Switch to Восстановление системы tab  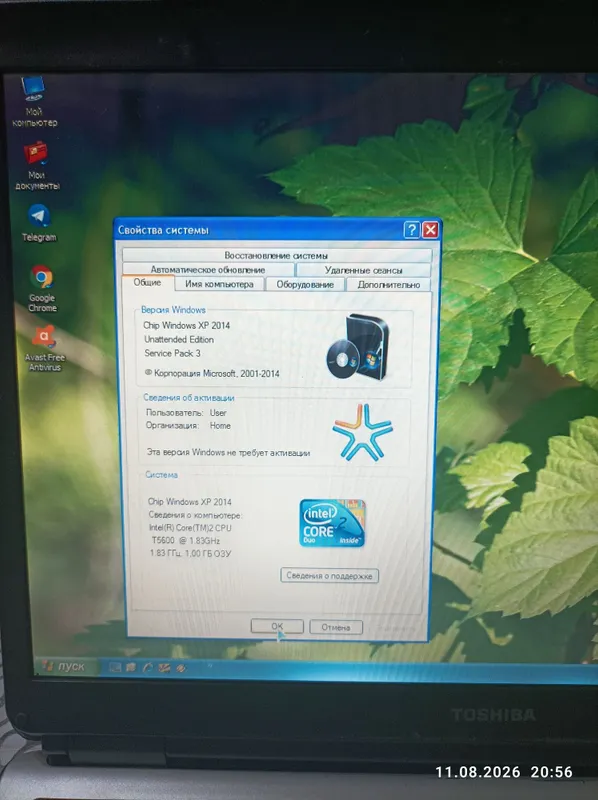[276, 255]
